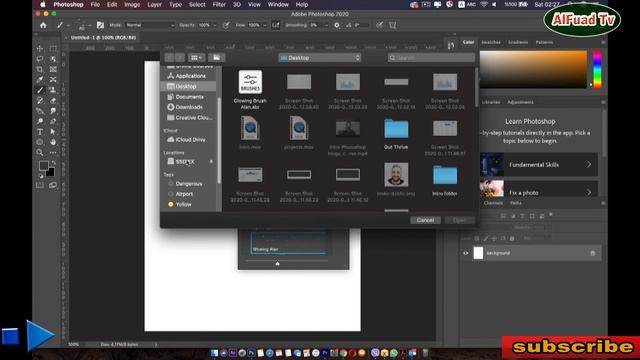Click the color picker gradient field
The width and height of the screenshot is (640, 360).
[533, 69]
